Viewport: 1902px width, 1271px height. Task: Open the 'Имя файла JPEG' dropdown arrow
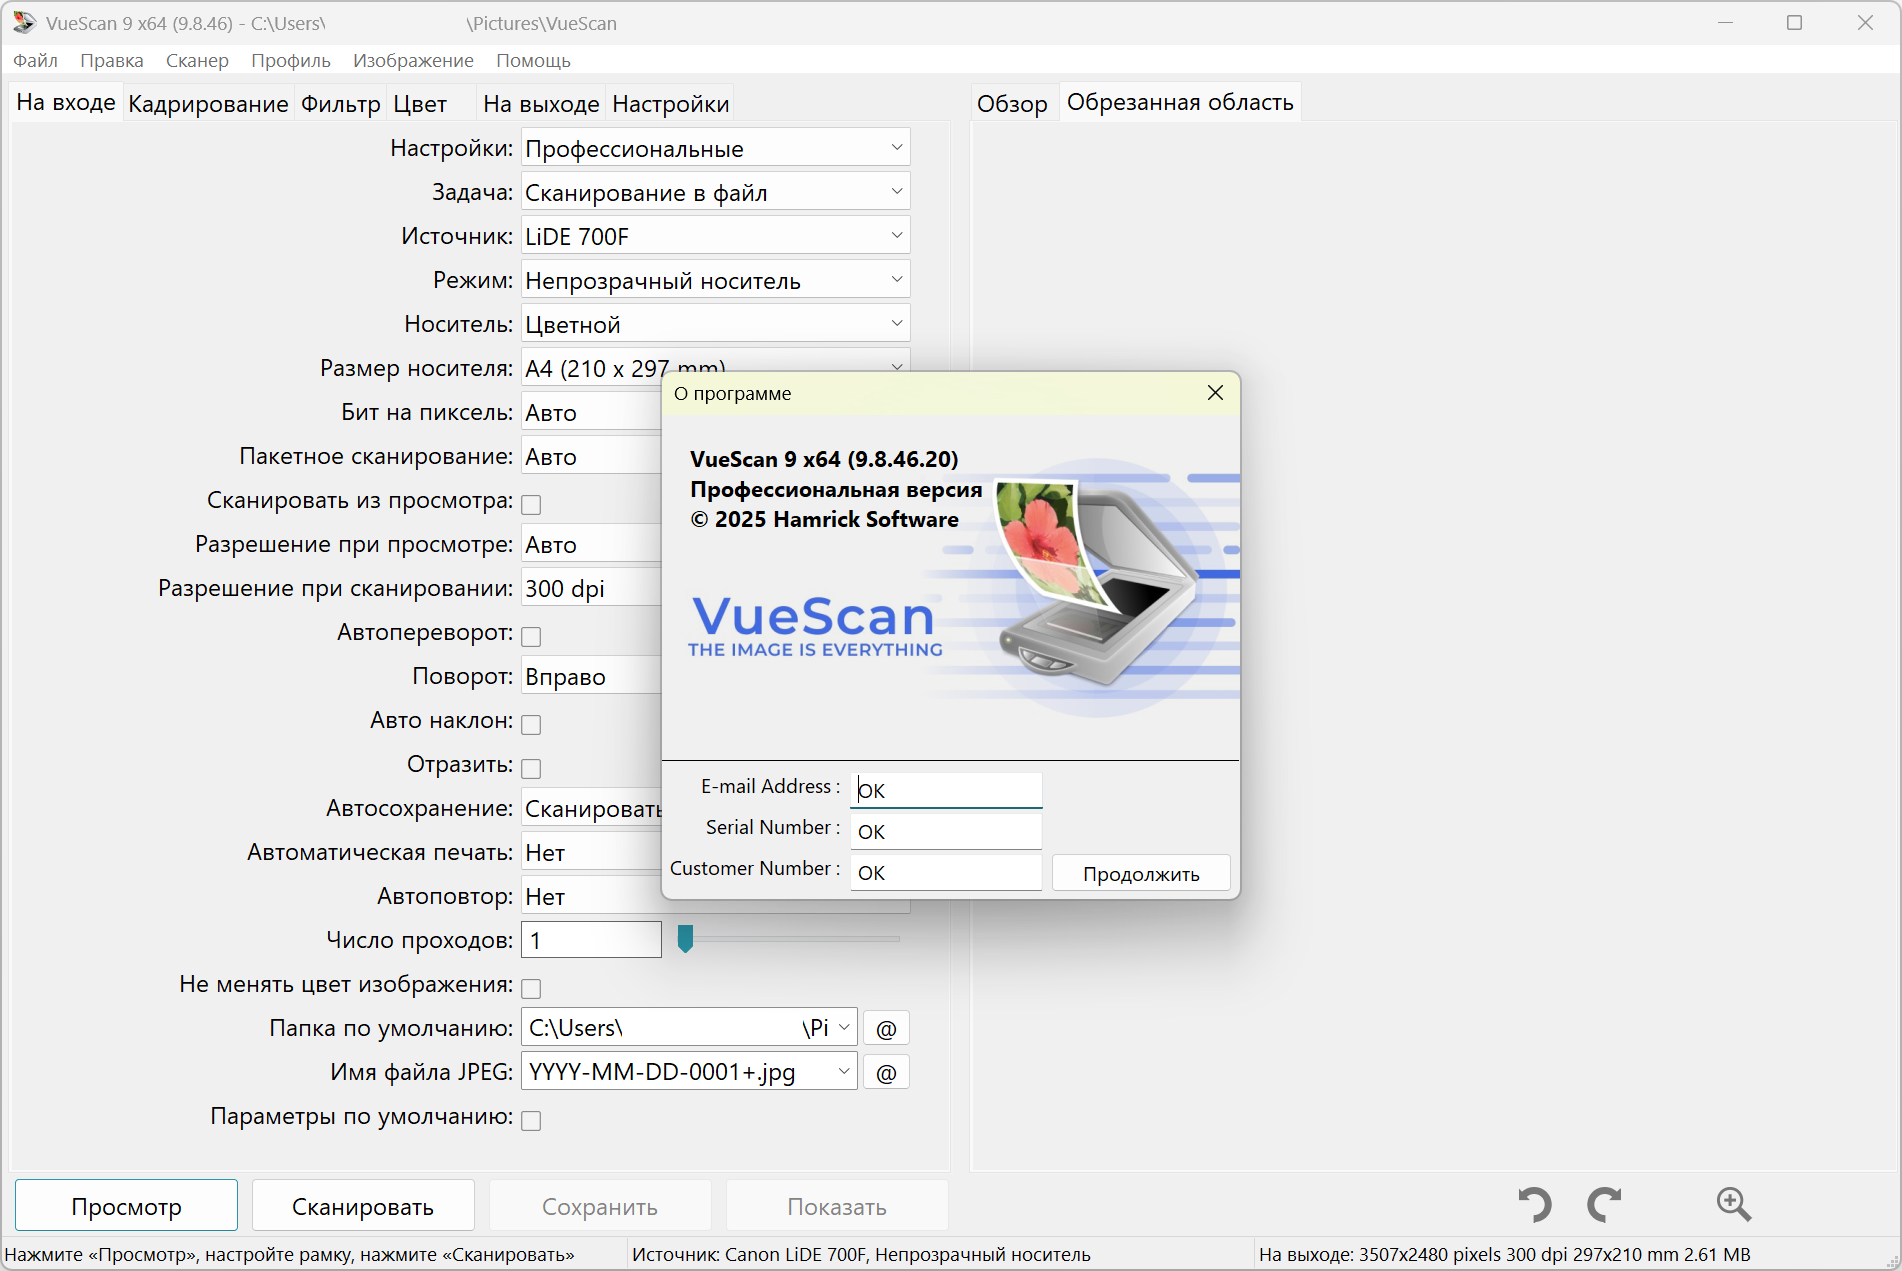tap(844, 1072)
